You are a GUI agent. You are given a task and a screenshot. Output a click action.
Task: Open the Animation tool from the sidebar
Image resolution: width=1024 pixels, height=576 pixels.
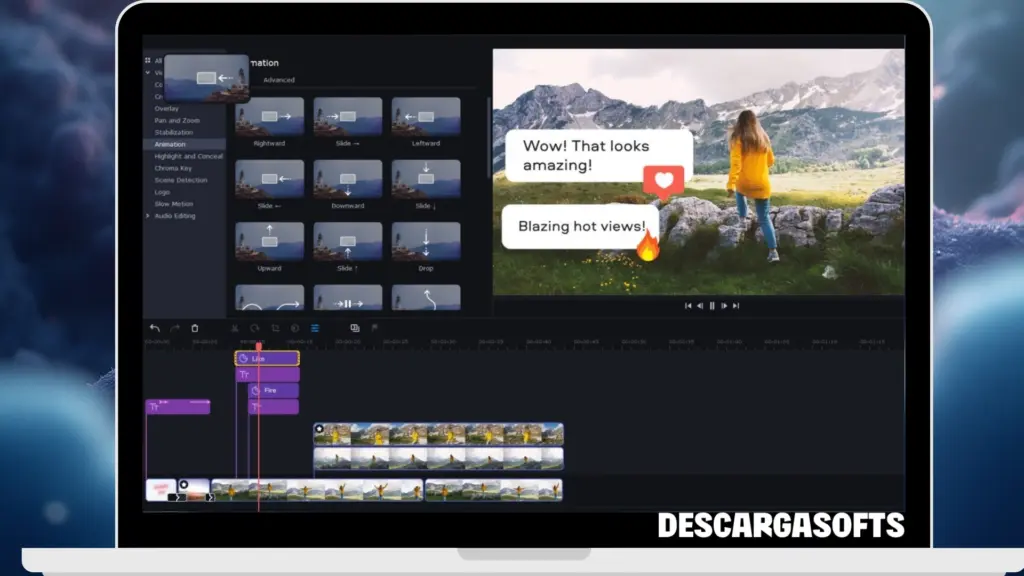170,144
